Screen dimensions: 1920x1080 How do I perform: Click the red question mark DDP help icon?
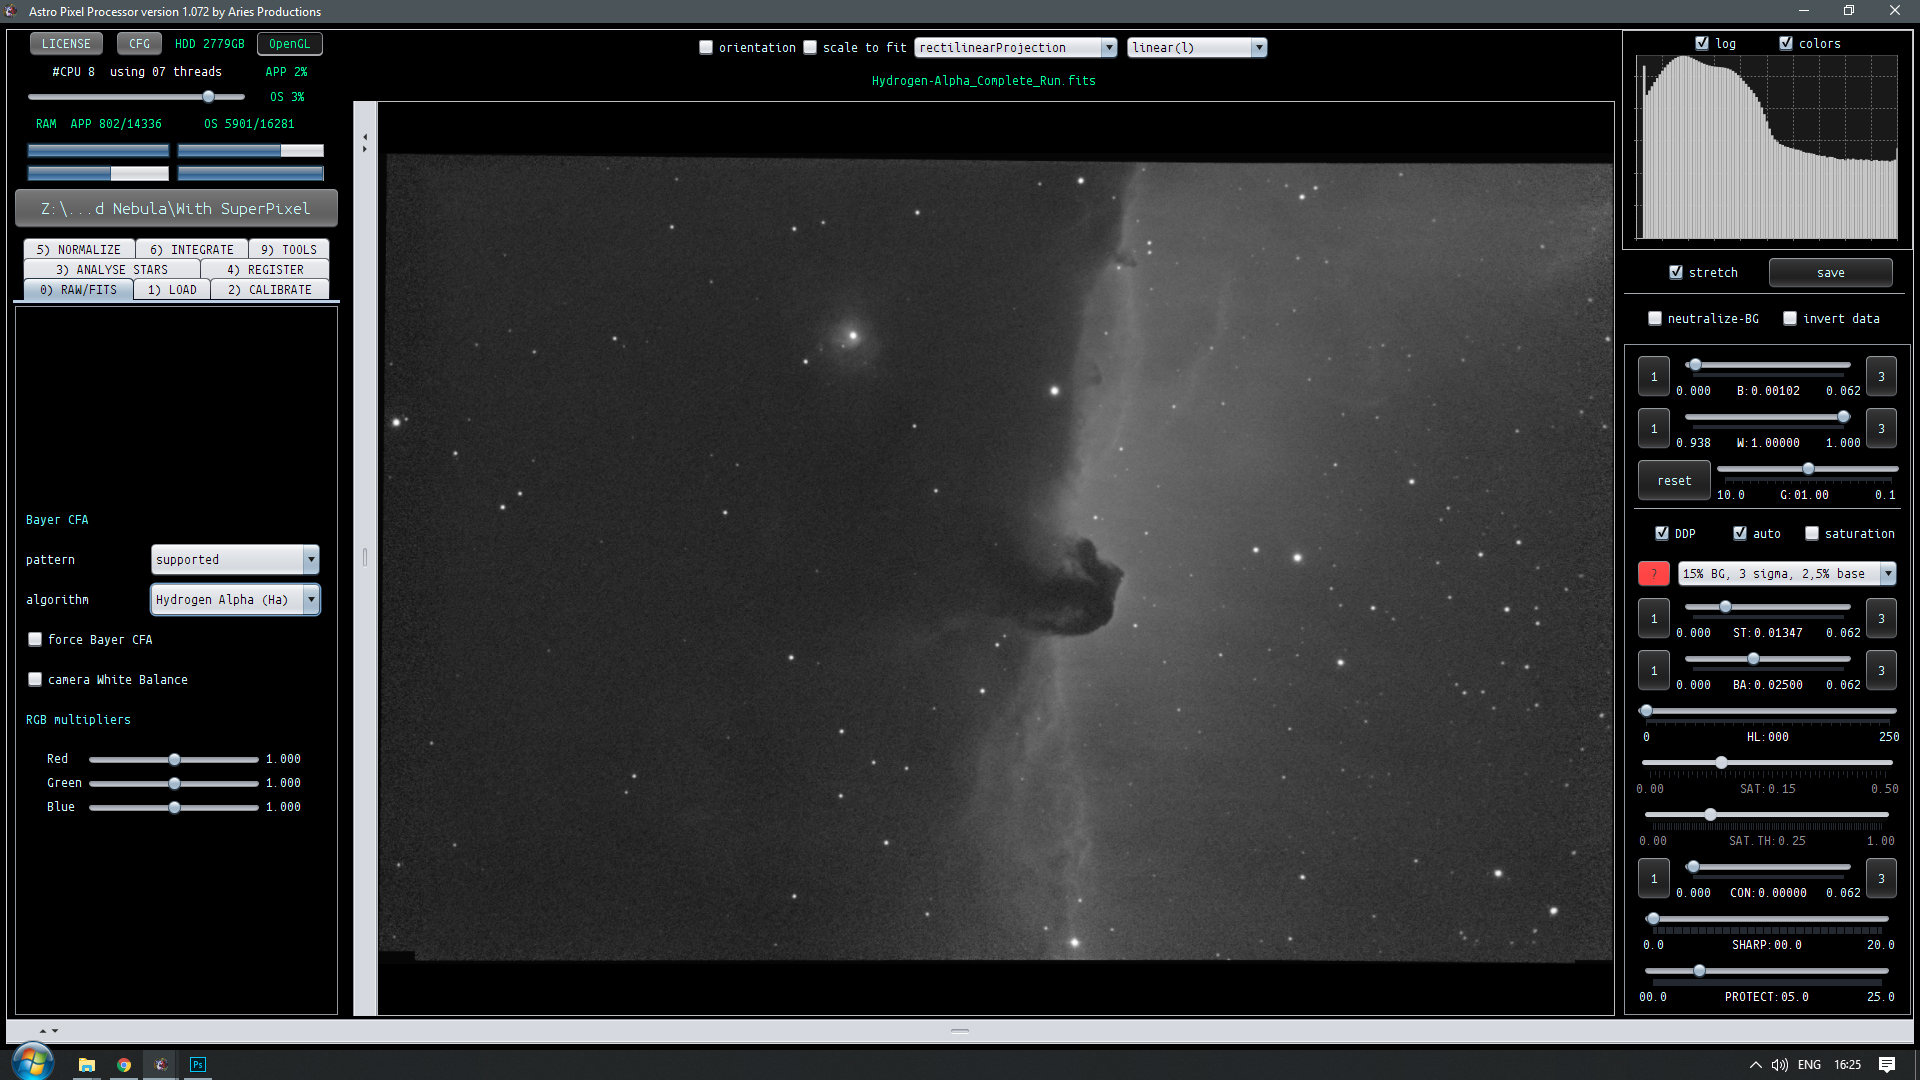pyautogui.click(x=1653, y=574)
